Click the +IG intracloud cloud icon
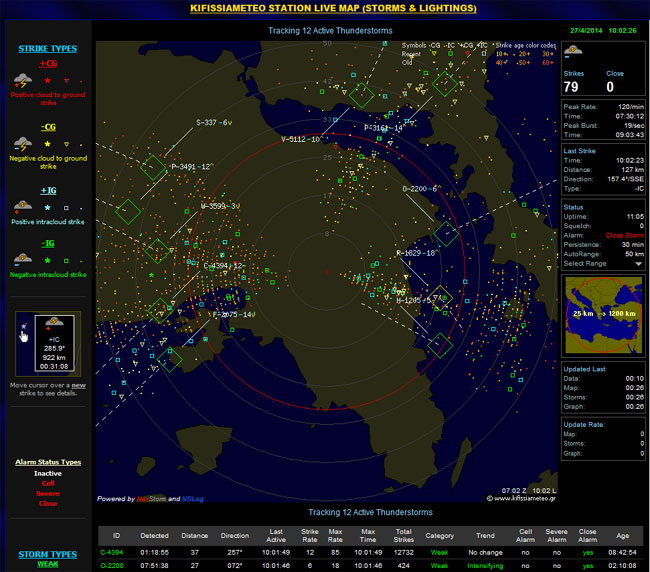The height and width of the screenshot is (572, 650). click(22, 206)
